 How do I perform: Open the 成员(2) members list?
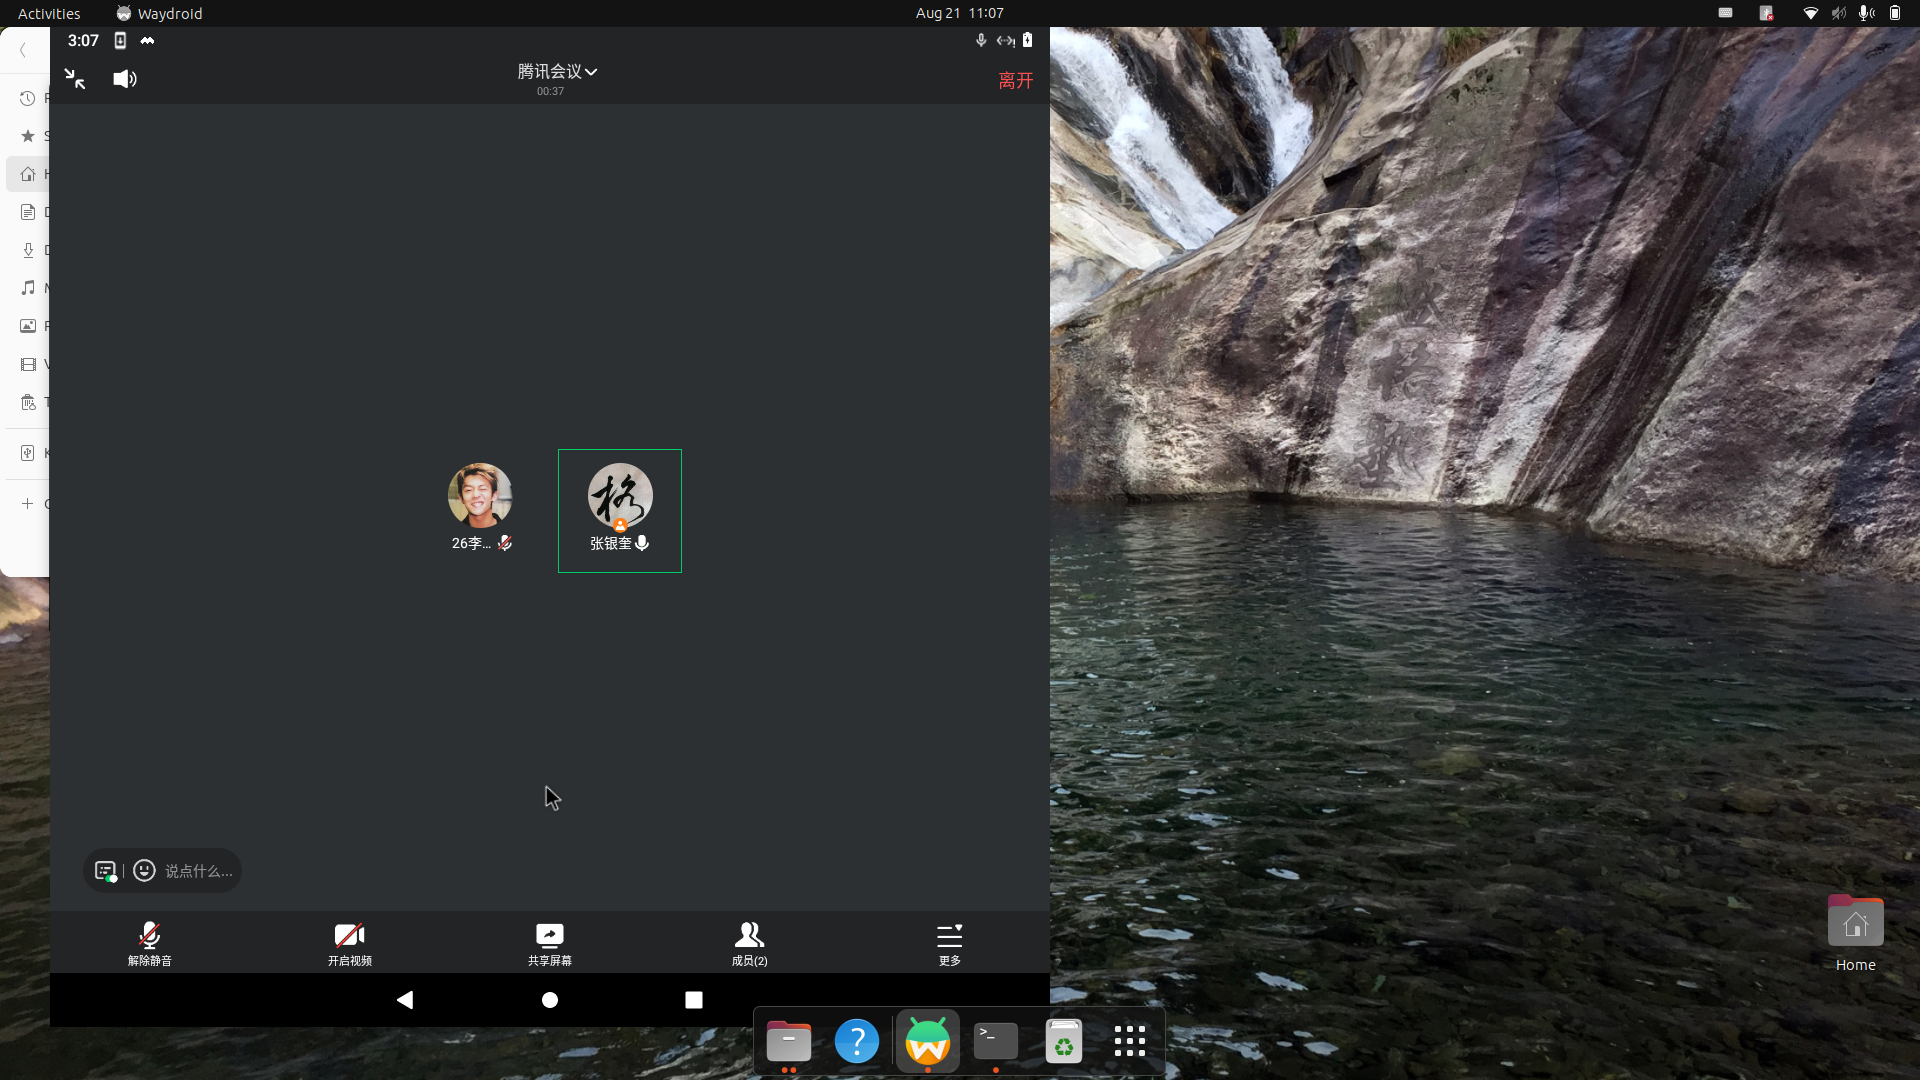pos(750,944)
